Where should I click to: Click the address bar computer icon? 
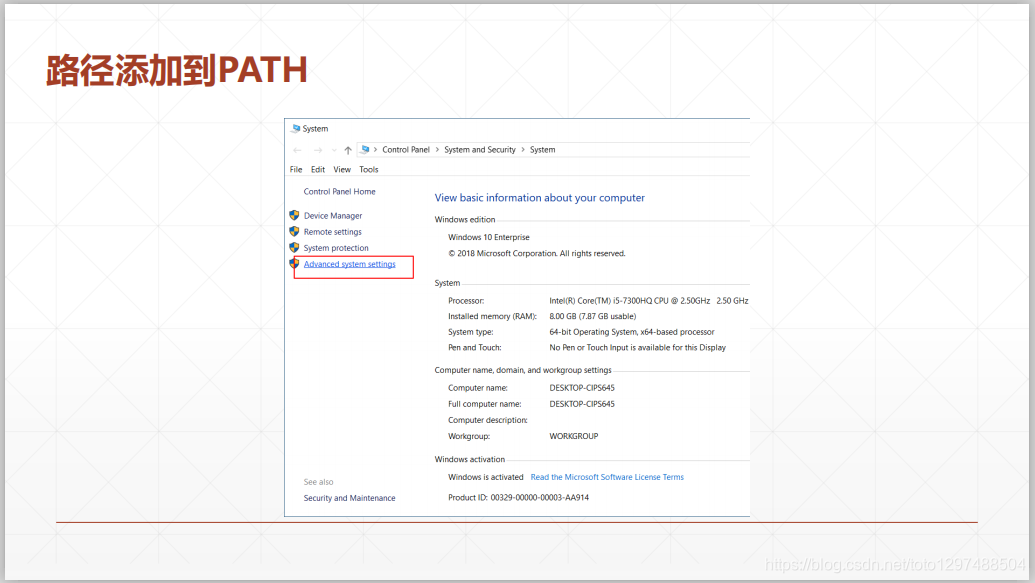click(x=364, y=150)
